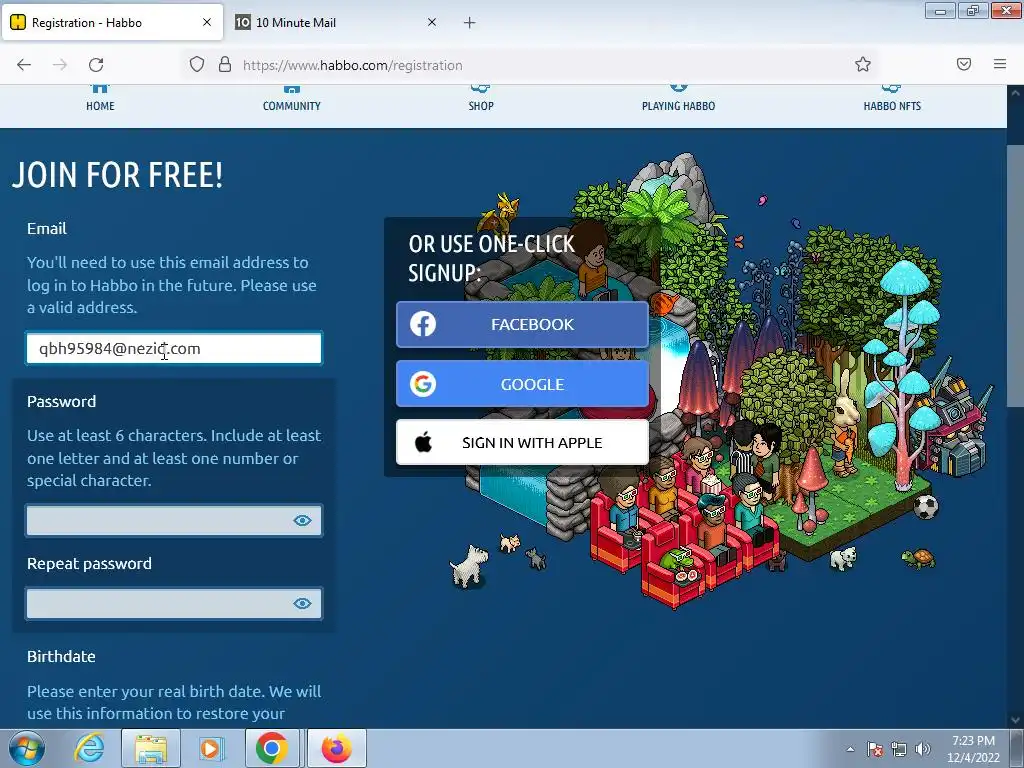
Task: Click the Birthdate label
Action: click(61, 656)
